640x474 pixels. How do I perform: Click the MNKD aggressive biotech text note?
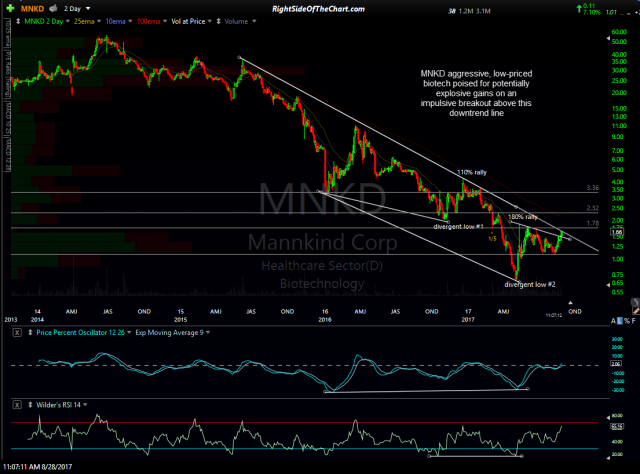tap(476, 93)
